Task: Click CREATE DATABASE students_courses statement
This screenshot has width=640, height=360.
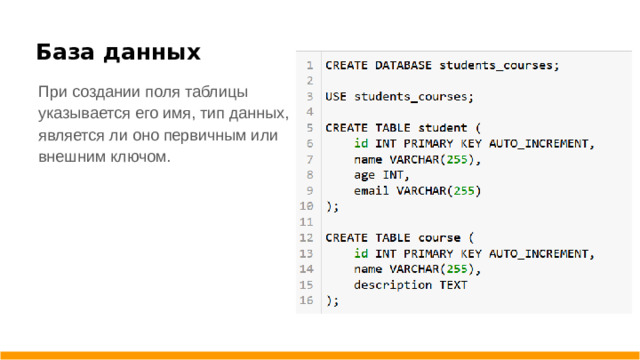Action: point(442,65)
